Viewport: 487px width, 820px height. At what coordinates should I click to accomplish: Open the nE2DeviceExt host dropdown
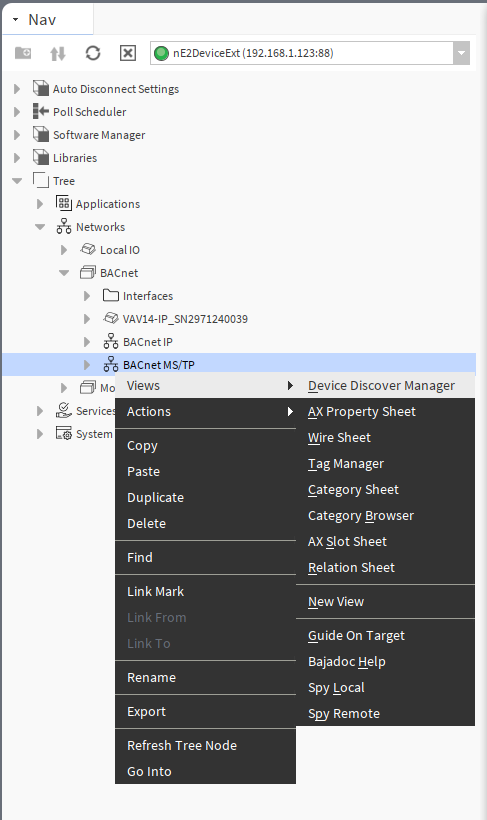461,53
